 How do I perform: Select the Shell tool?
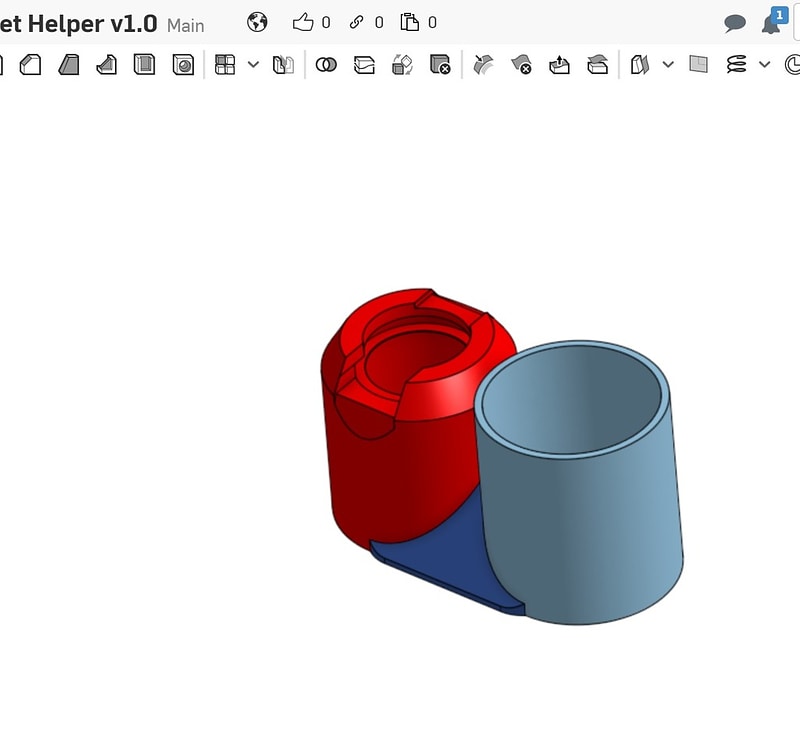coord(144,65)
